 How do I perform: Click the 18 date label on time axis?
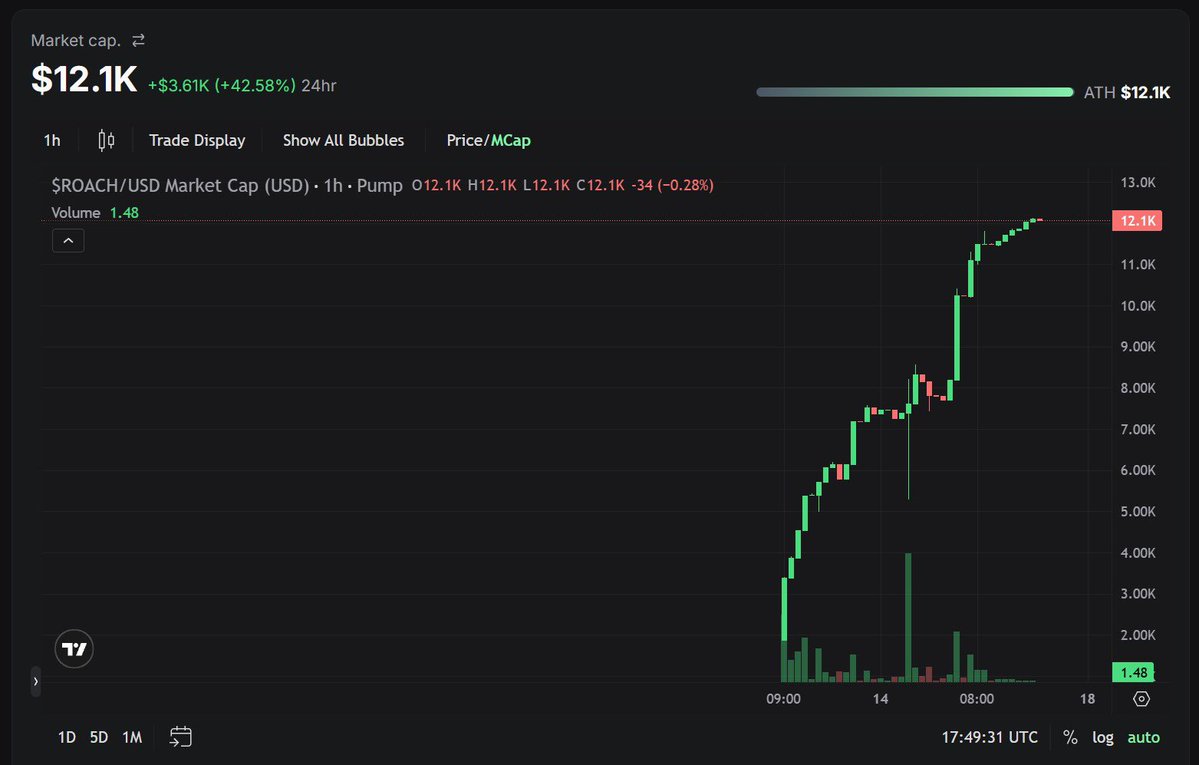[x=1087, y=699]
